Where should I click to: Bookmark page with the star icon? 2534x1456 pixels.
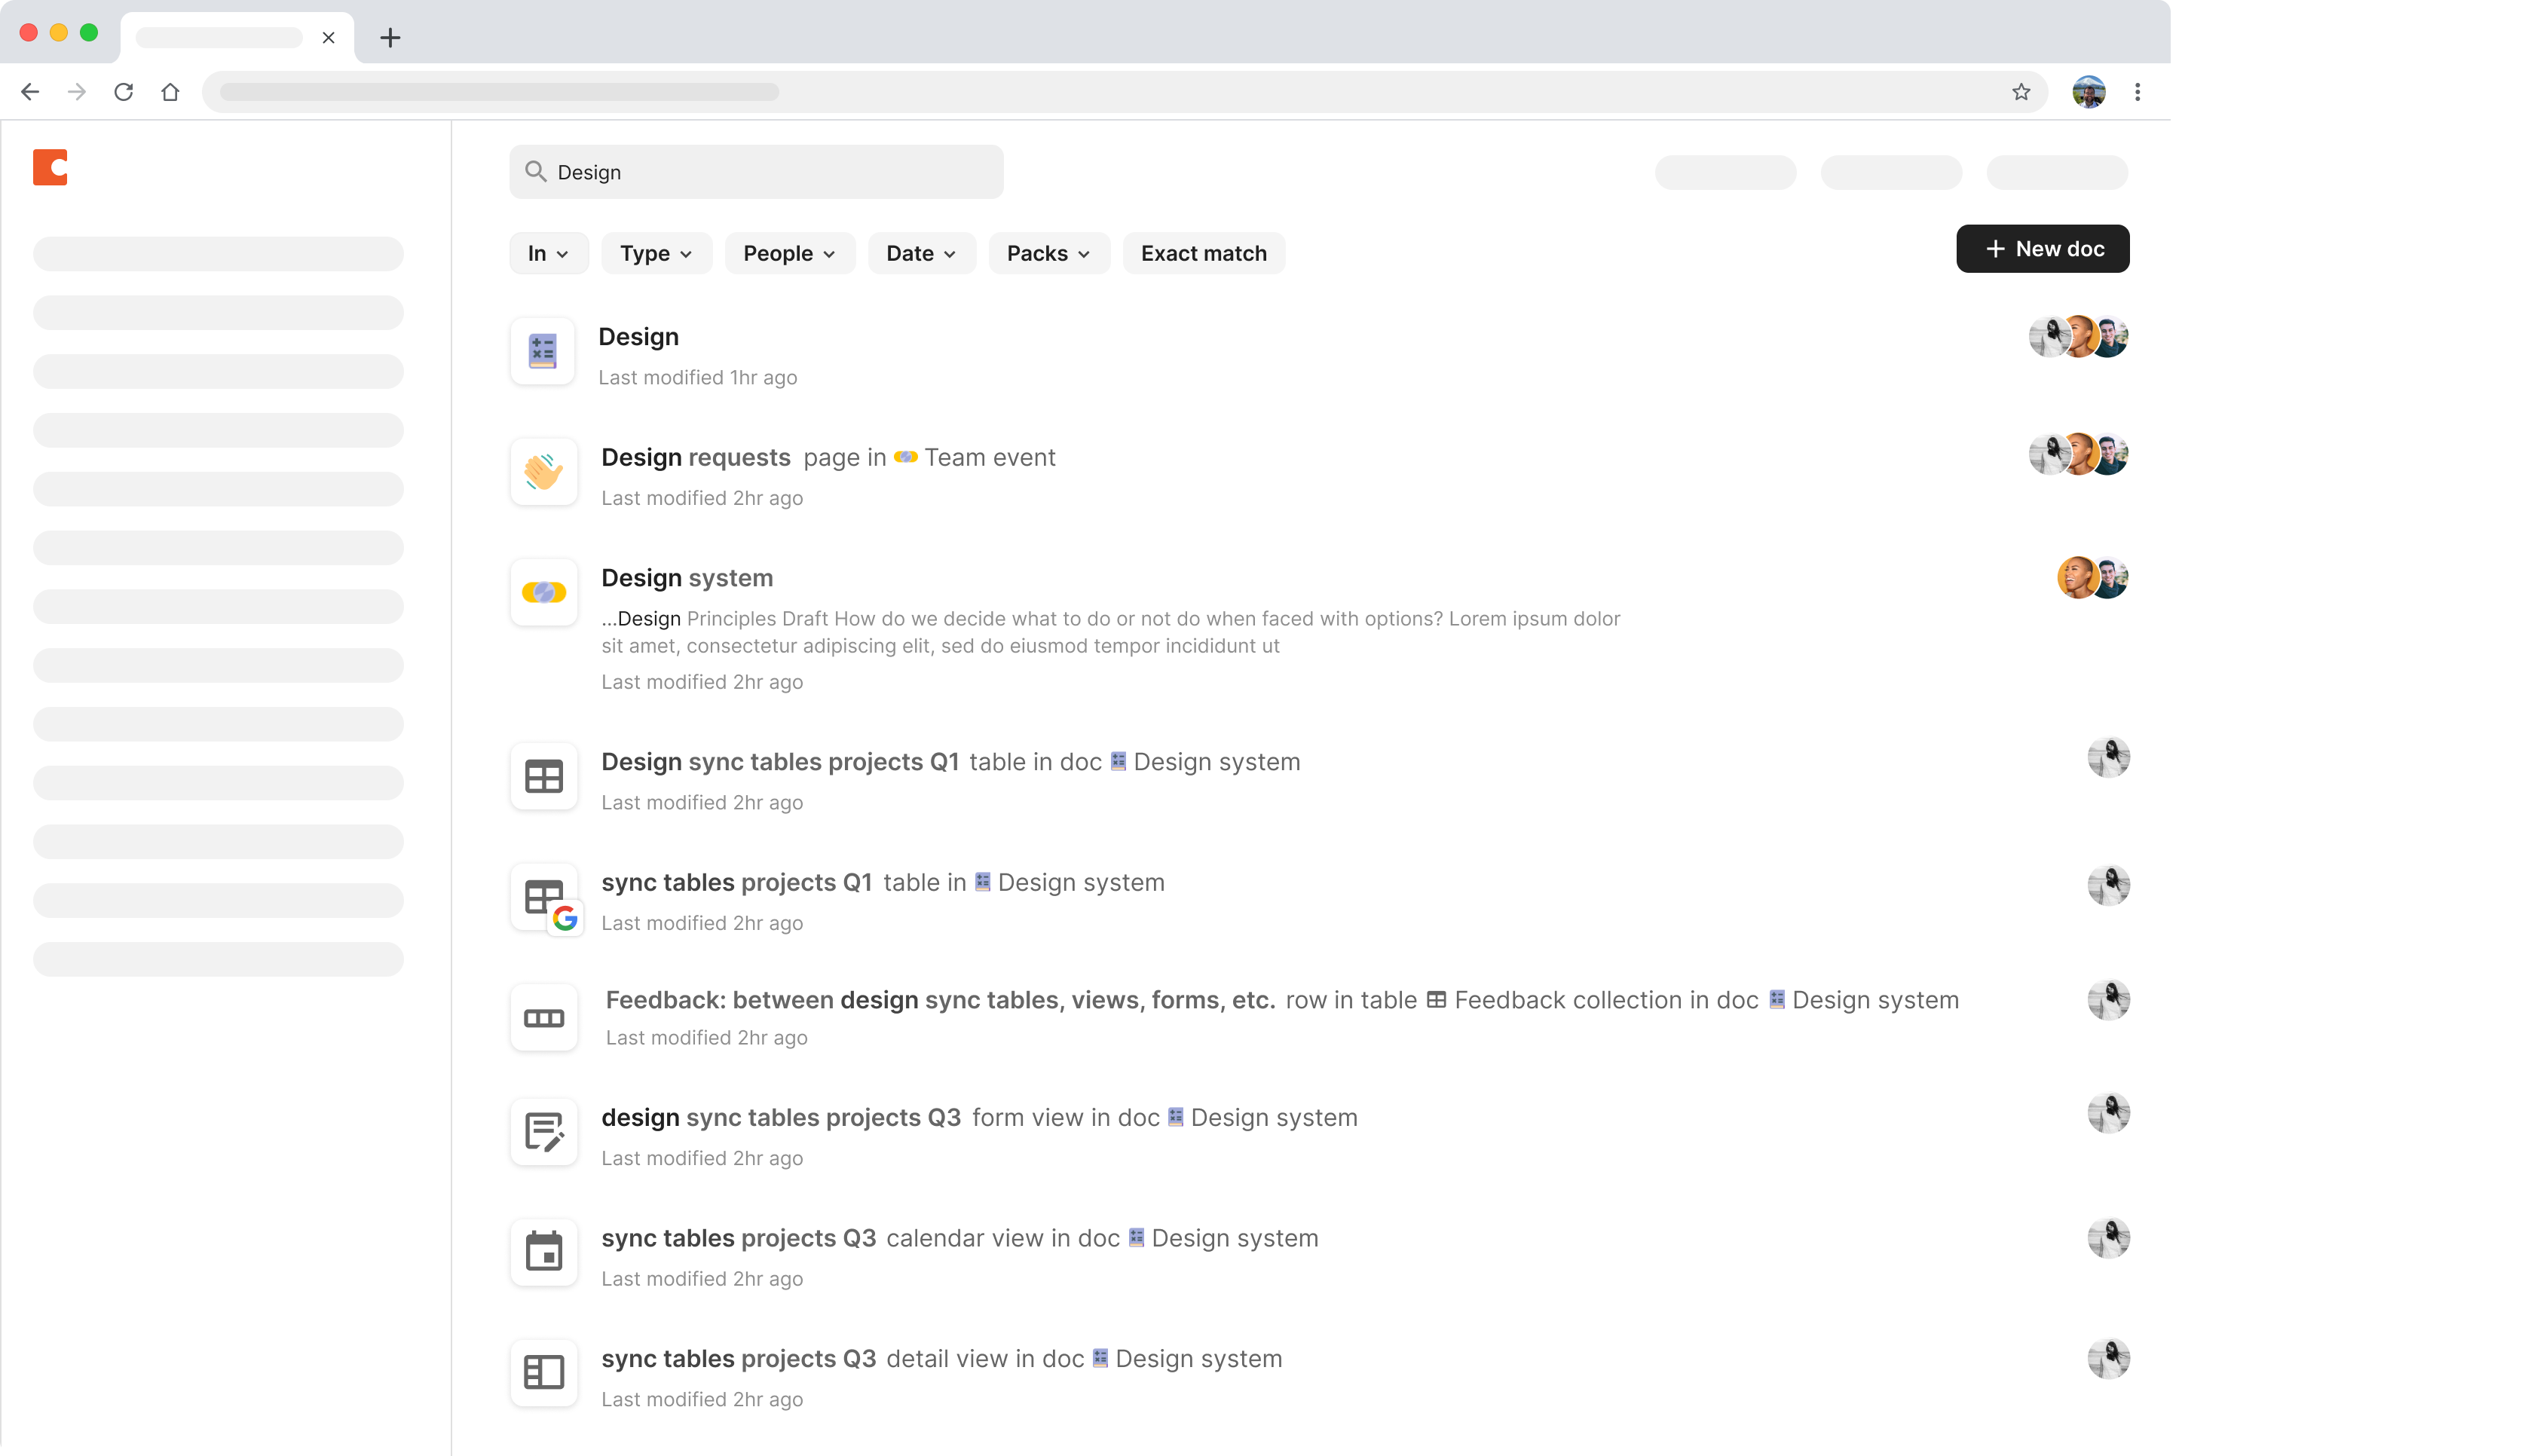pyautogui.click(x=2021, y=92)
